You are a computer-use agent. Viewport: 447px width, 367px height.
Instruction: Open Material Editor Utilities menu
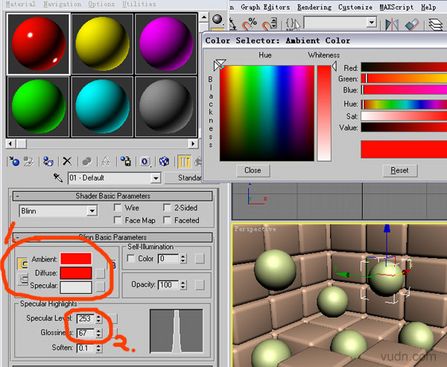[139, 4]
